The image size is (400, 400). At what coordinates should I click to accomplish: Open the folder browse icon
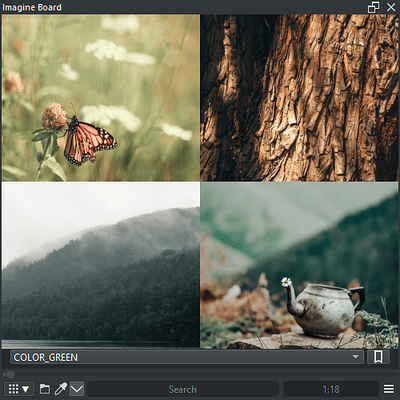tap(45, 389)
